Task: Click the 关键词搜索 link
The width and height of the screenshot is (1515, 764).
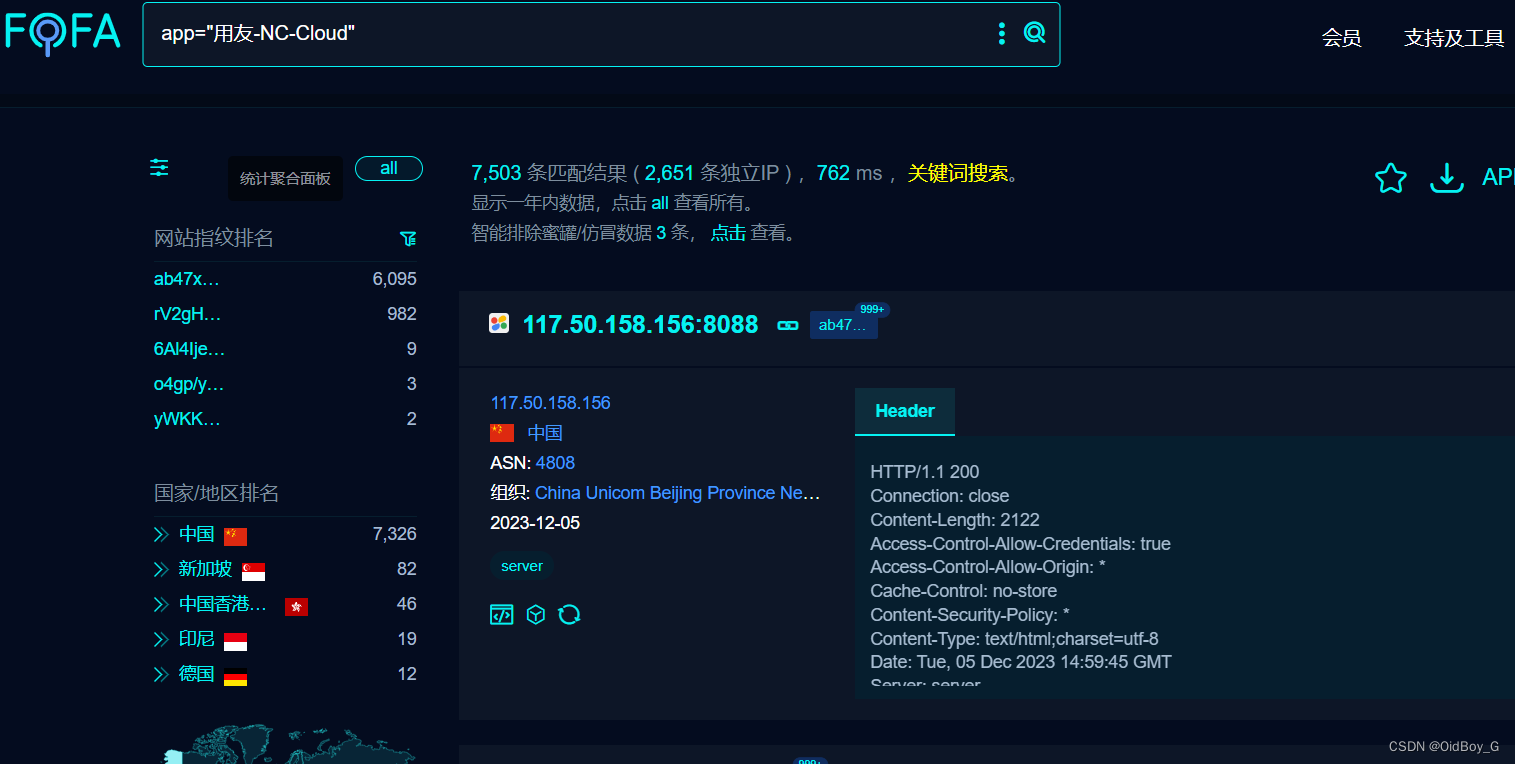Action: pos(958,173)
